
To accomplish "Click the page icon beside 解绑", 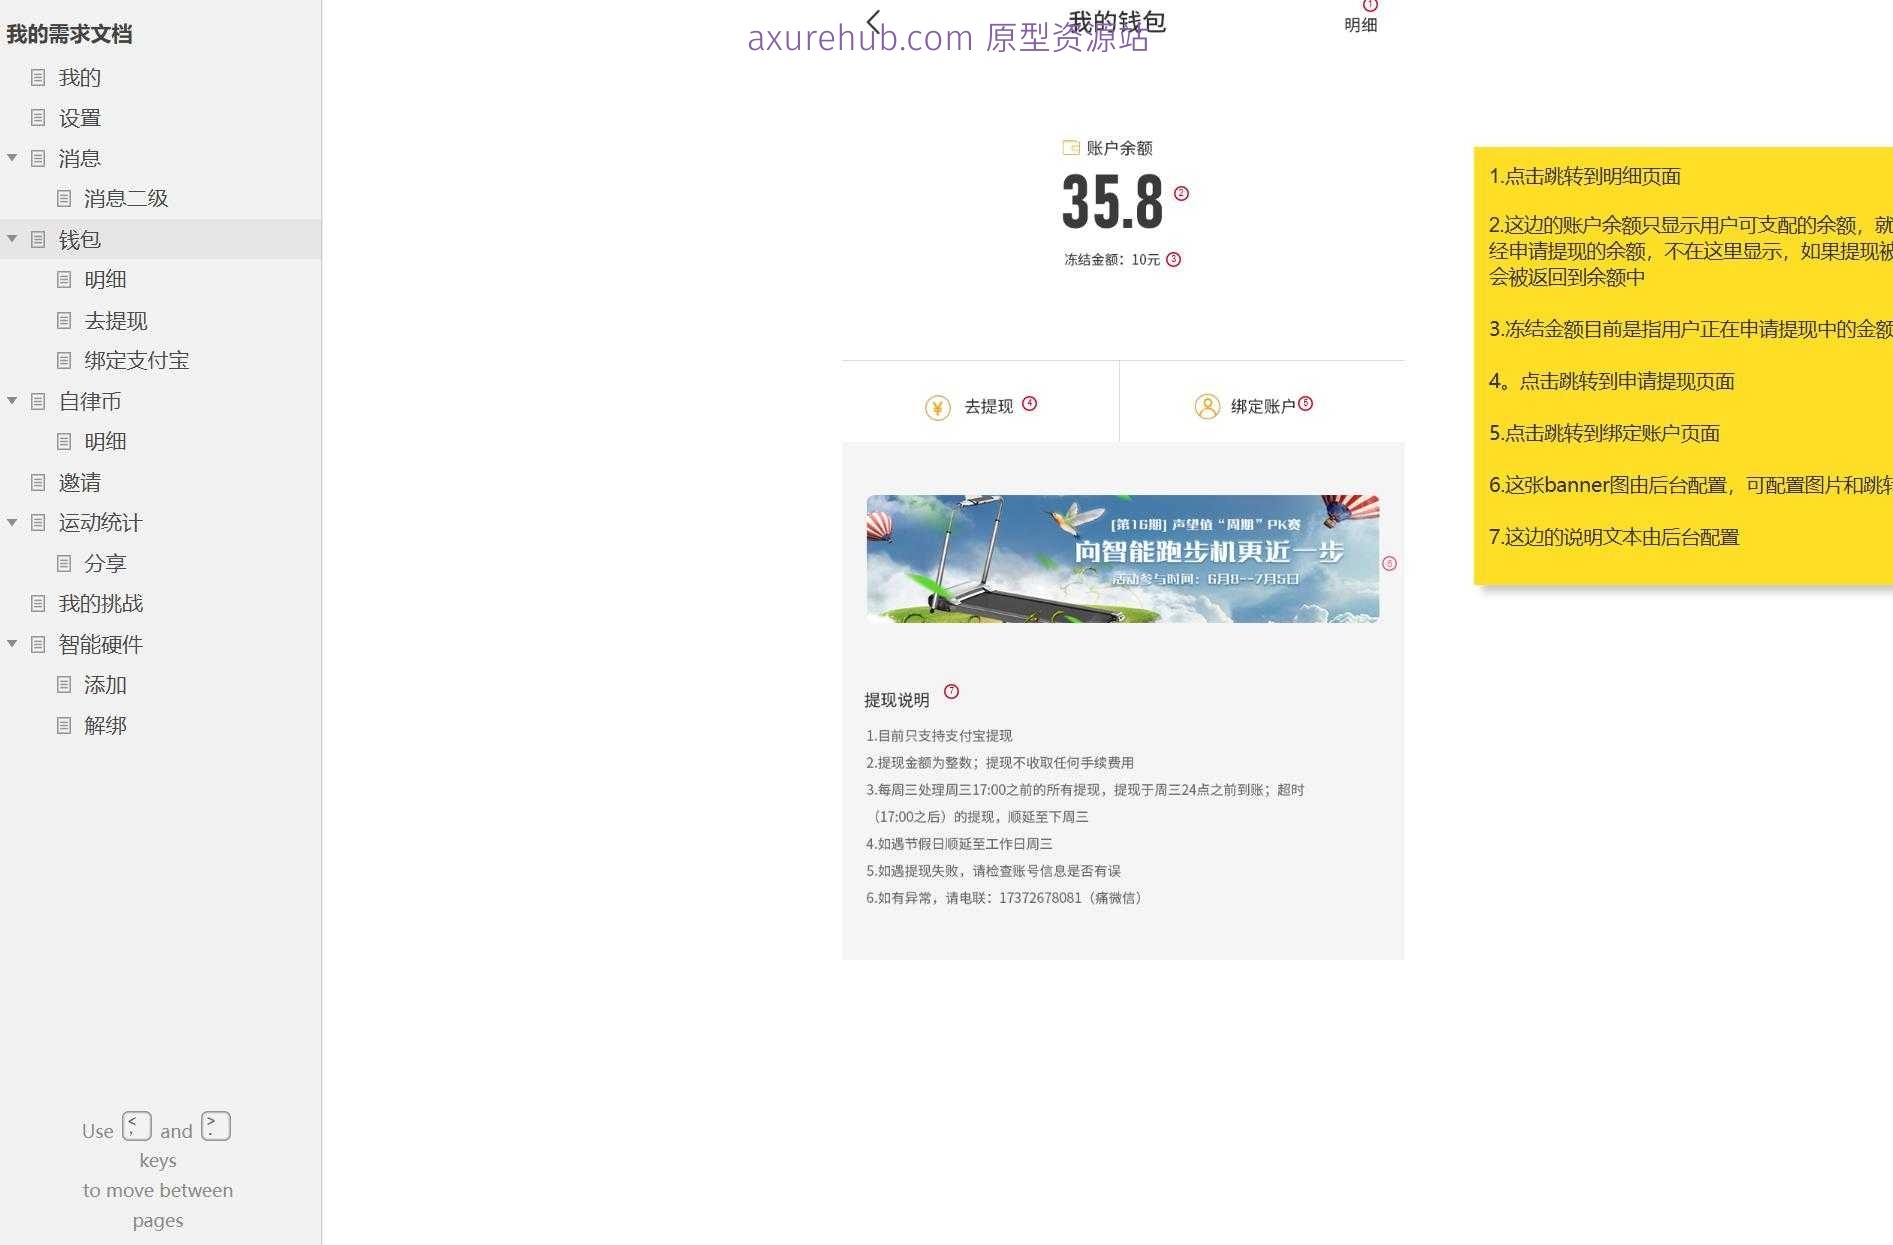I will pyautogui.click(x=64, y=725).
